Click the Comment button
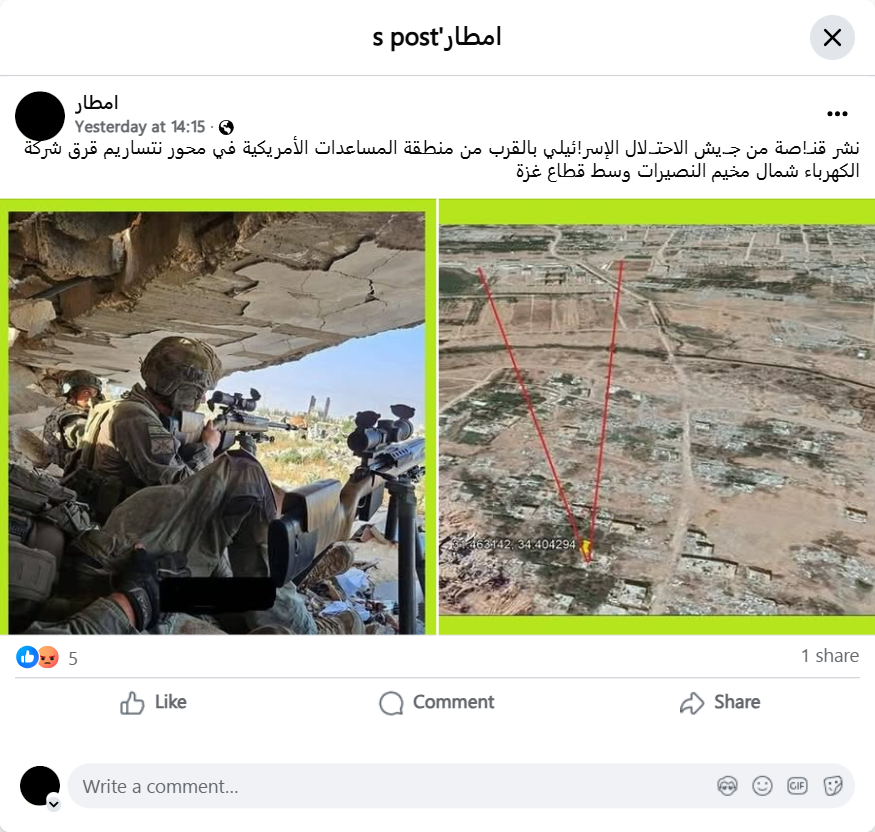 (437, 703)
